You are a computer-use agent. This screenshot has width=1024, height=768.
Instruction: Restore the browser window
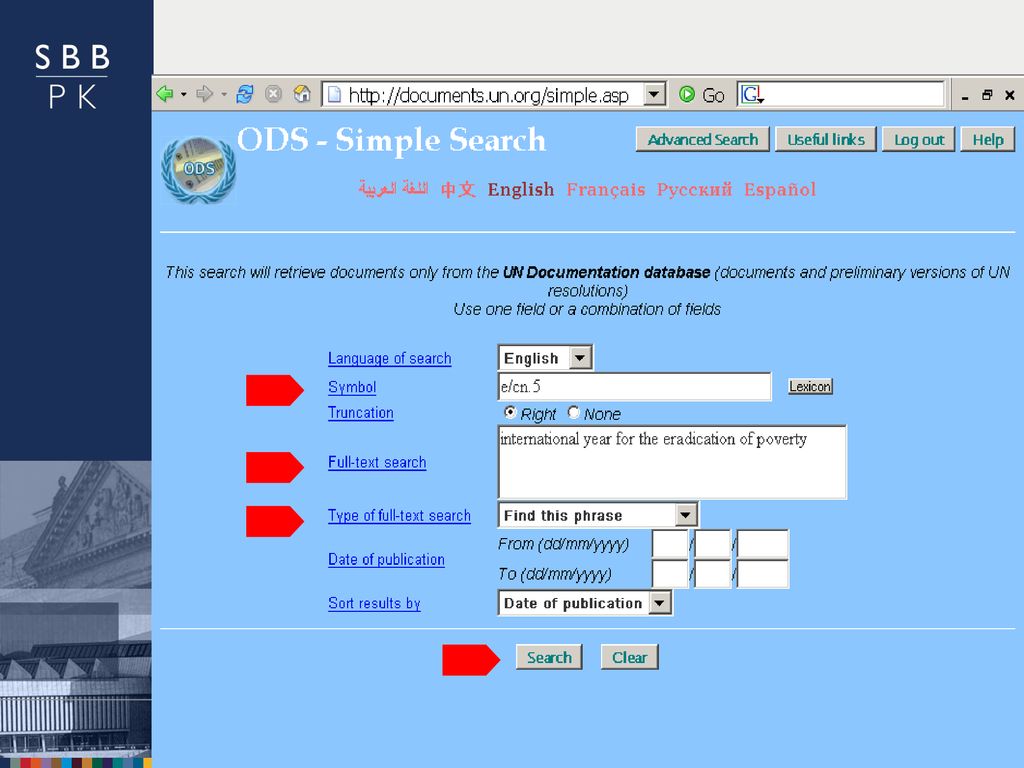[987, 95]
